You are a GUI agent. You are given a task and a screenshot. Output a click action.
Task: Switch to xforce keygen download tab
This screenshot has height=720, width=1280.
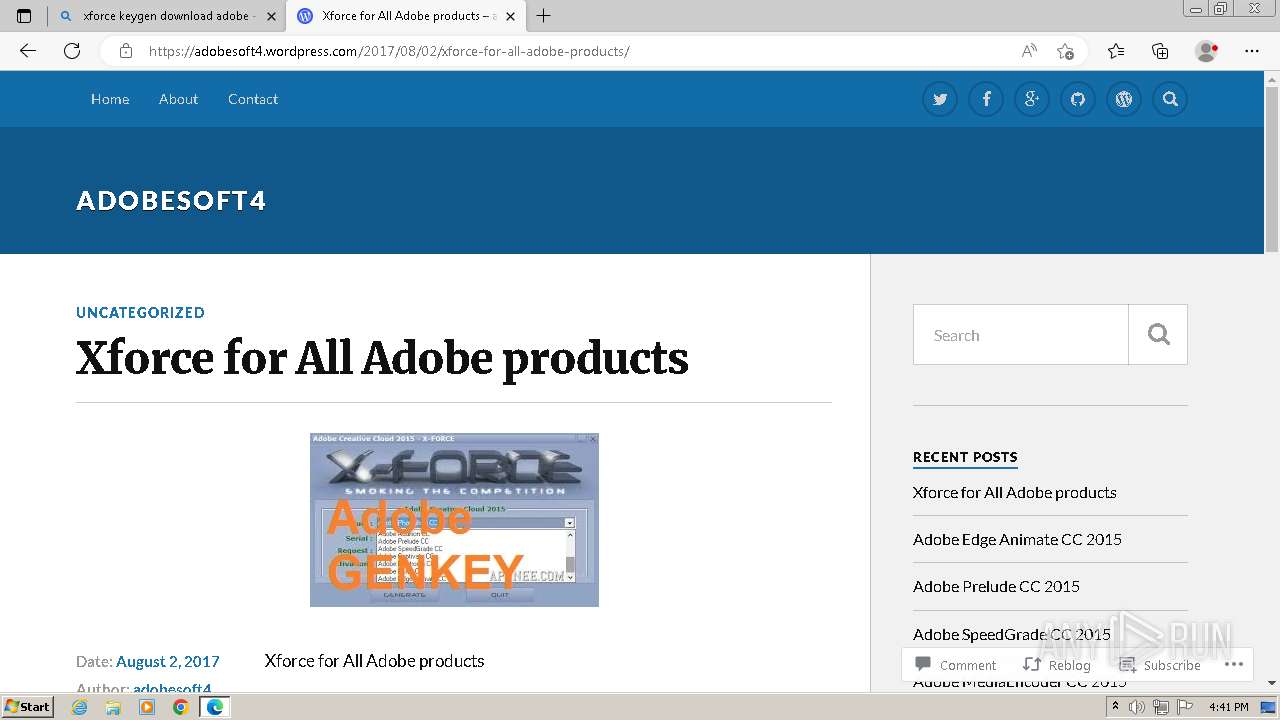pyautogui.click(x=166, y=16)
